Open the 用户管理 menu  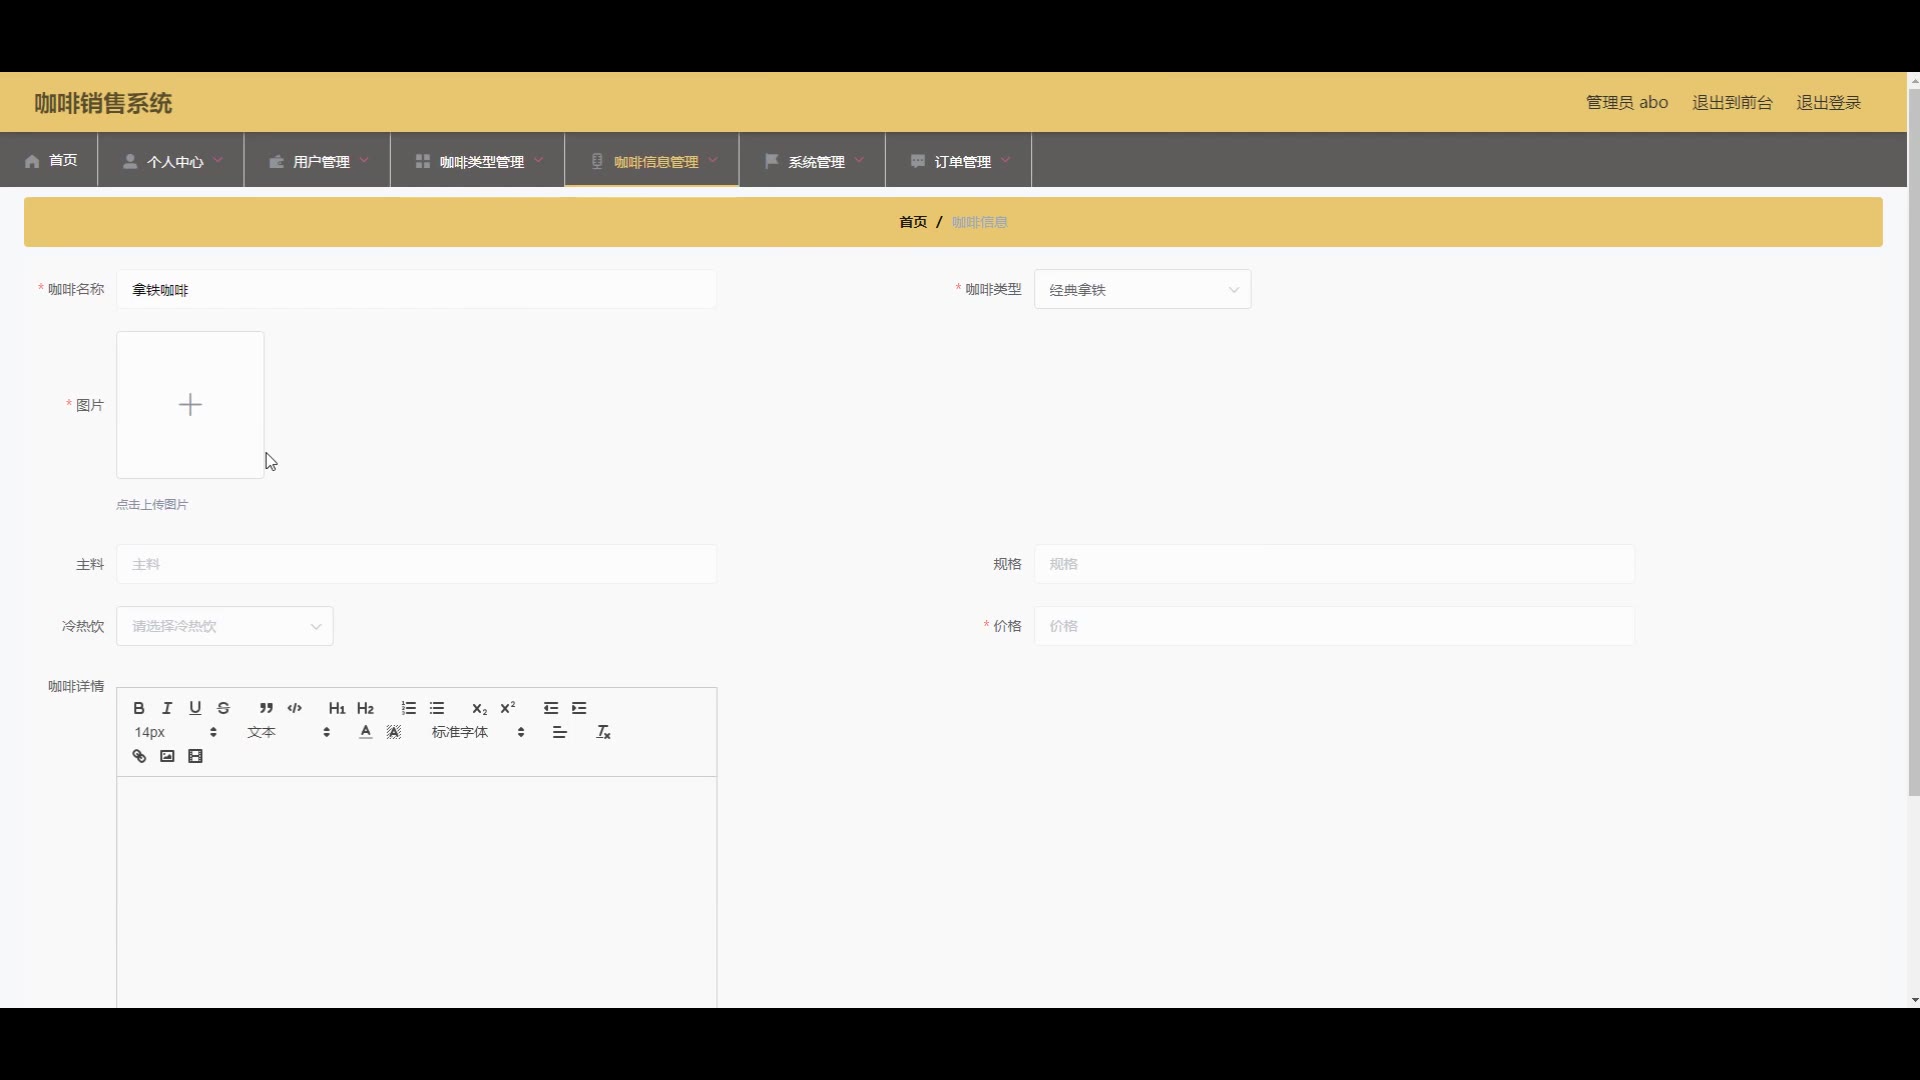click(x=318, y=161)
